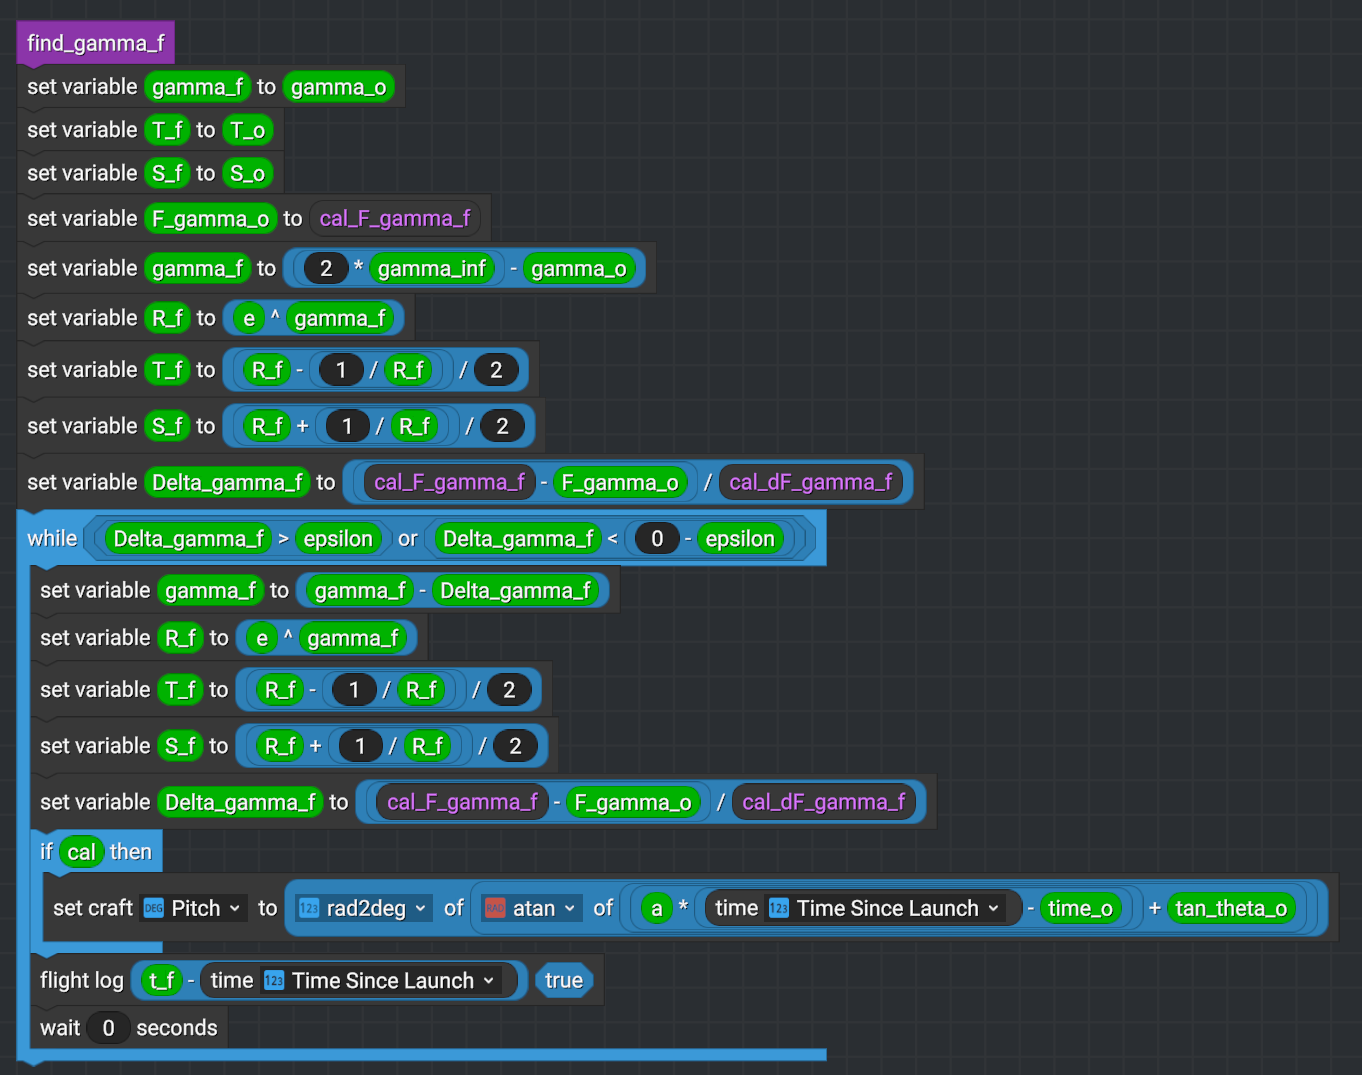1362x1075 pixels.
Task: Click the S_o variable pill
Action: pos(248,173)
